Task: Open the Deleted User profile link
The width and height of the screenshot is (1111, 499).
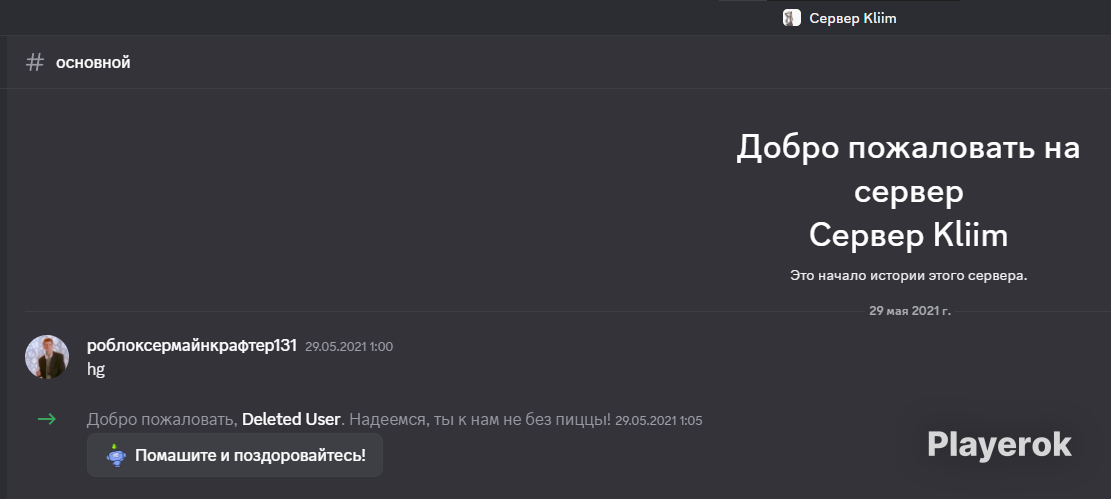Action: coord(291,419)
